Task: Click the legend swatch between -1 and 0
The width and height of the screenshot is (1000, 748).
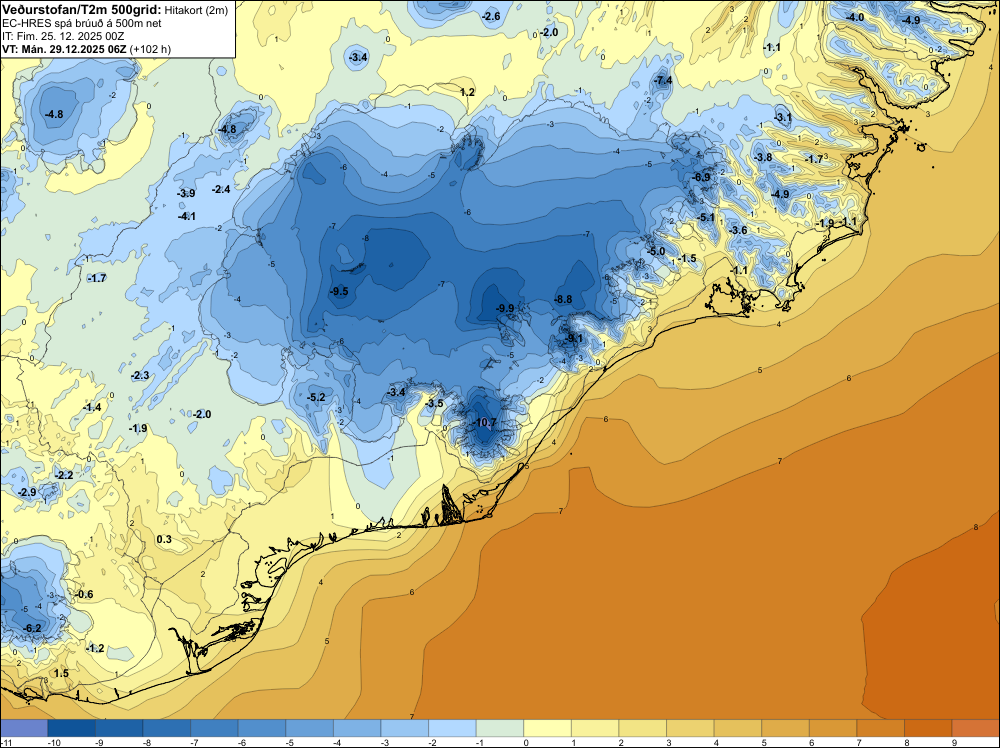Action: click(x=499, y=728)
